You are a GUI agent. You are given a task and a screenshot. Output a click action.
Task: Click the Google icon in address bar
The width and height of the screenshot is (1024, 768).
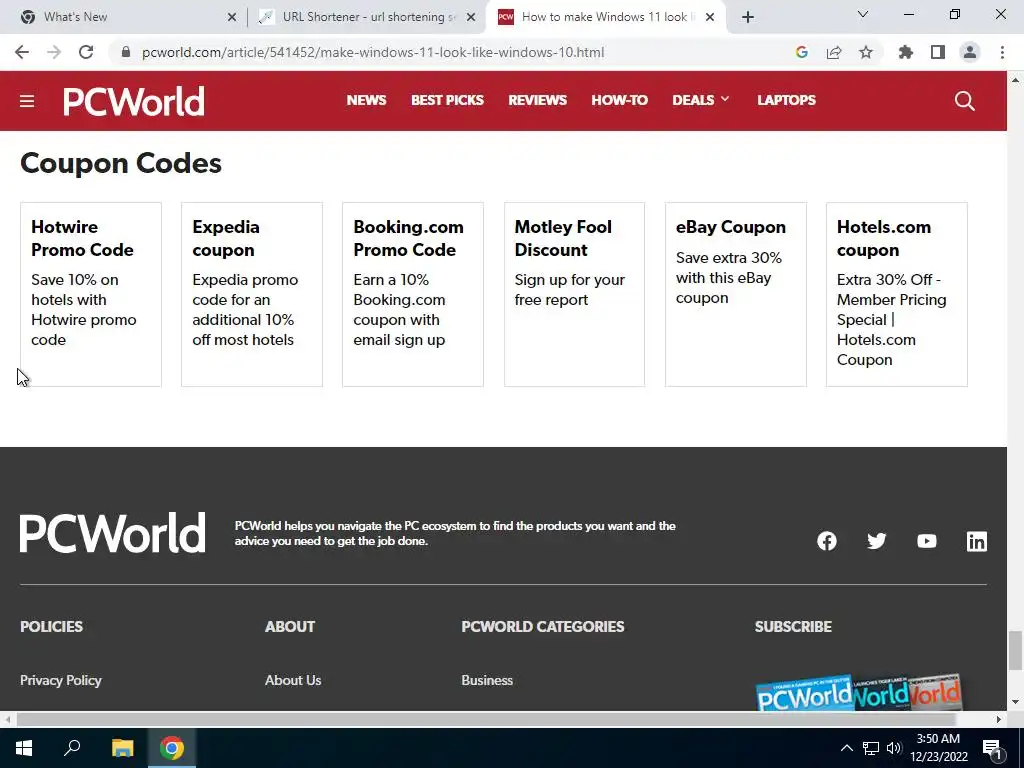(802, 52)
